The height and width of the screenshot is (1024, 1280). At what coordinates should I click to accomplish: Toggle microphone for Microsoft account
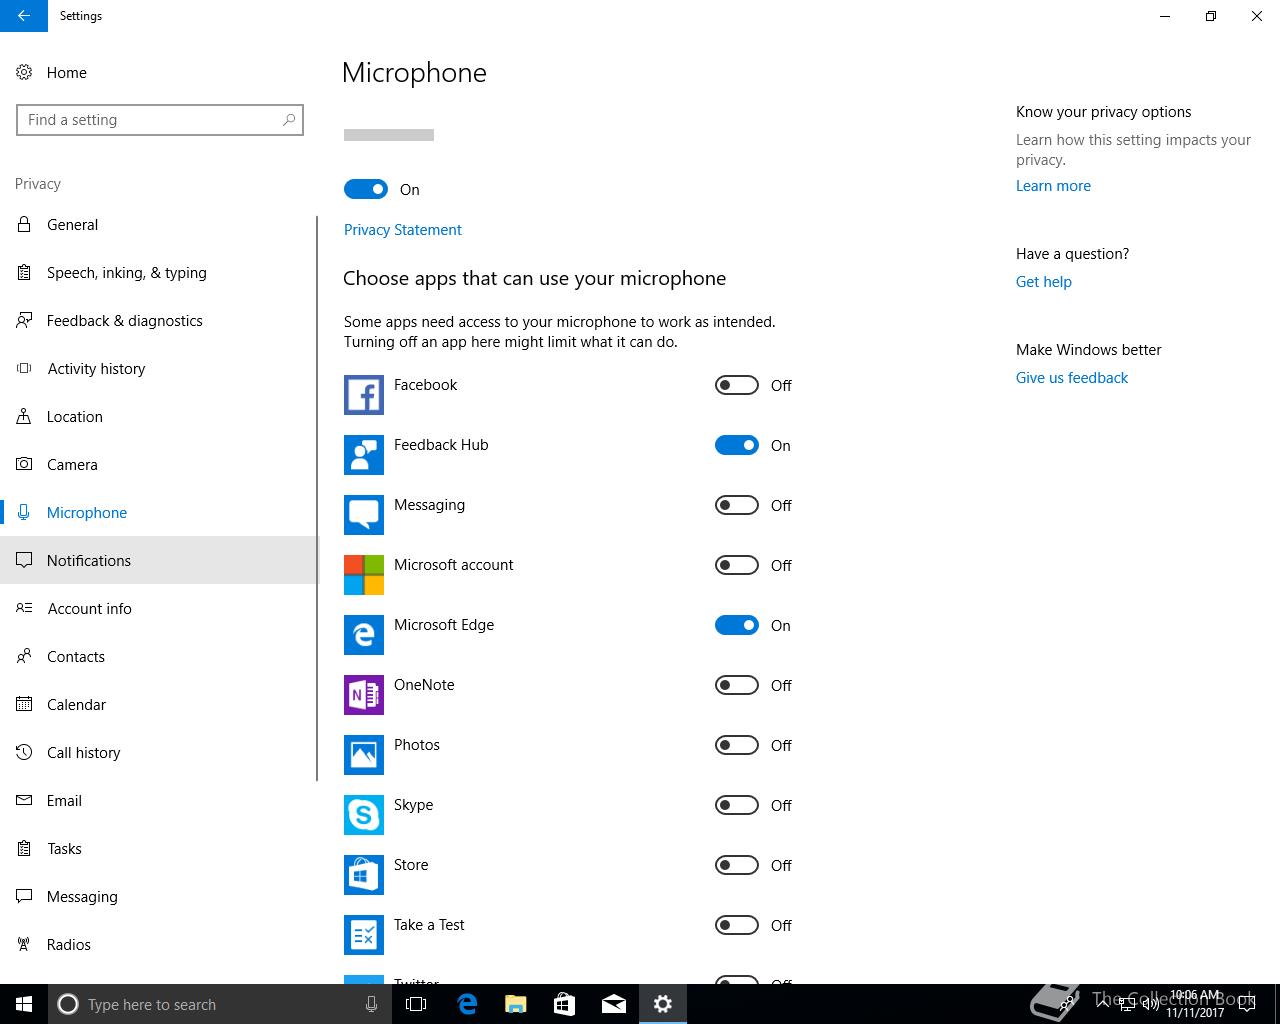click(737, 565)
